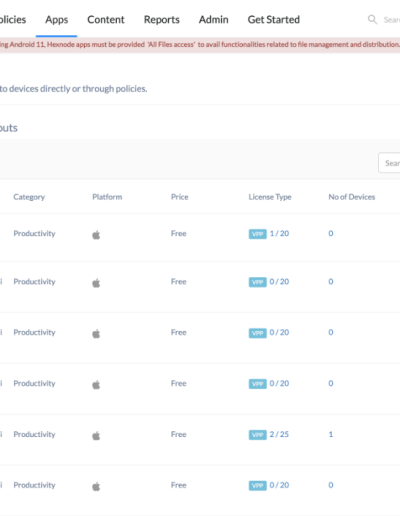Click the VPP badge next to 1/20
The height and width of the screenshot is (516, 400).
[257, 234]
